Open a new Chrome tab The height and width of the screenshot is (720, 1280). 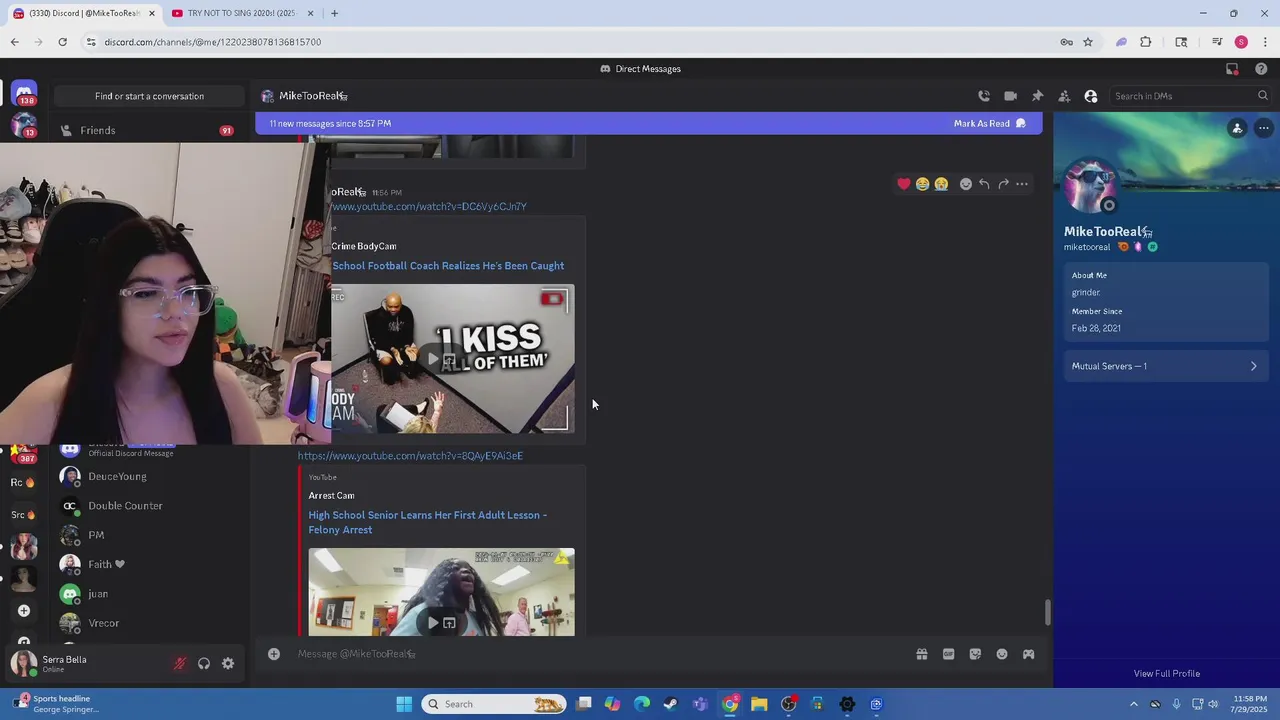click(x=334, y=13)
